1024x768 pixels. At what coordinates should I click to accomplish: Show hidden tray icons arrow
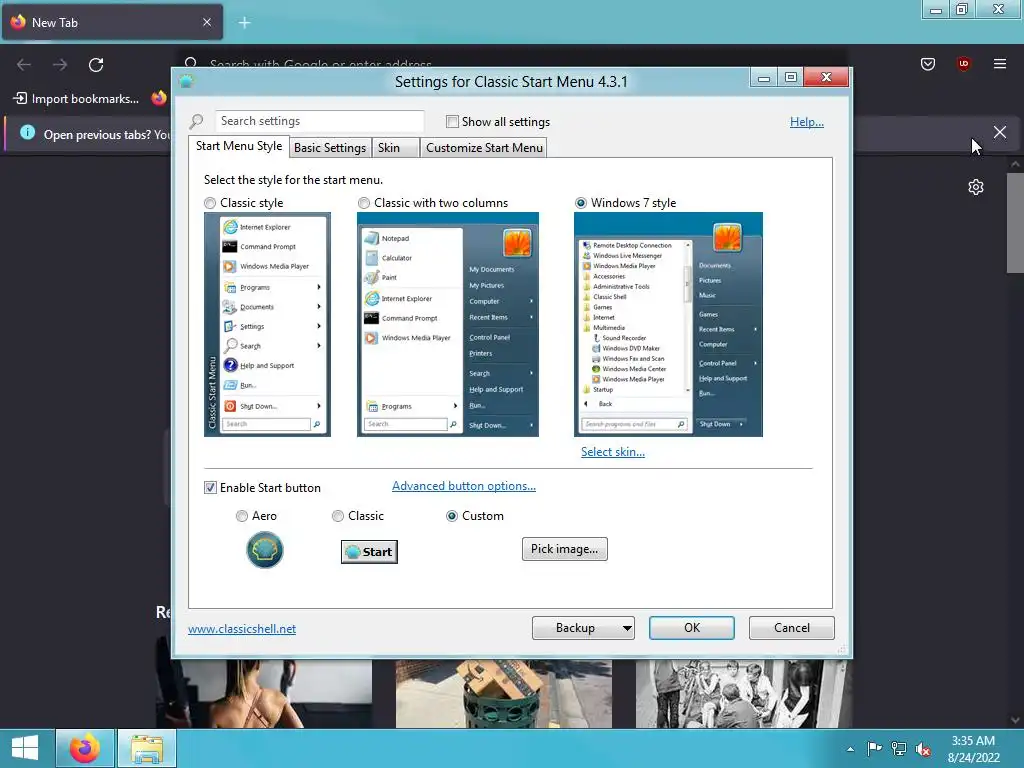pyautogui.click(x=850, y=749)
